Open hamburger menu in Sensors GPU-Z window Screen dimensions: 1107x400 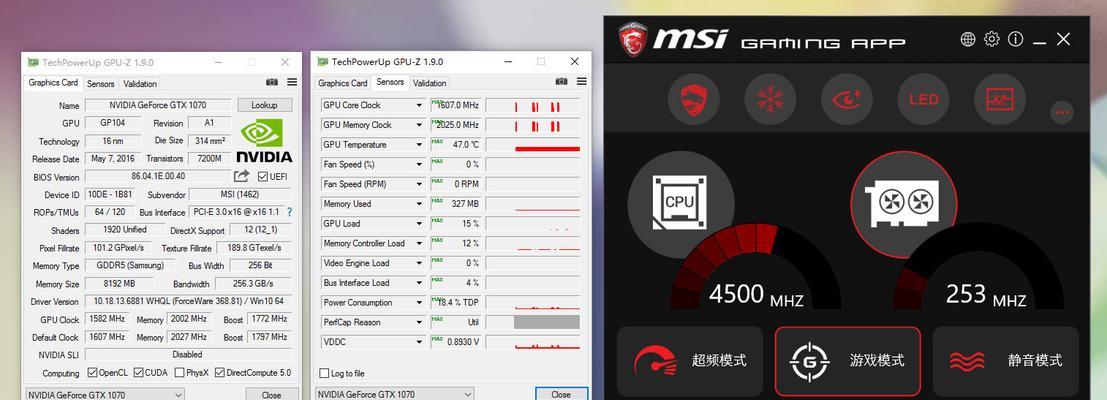click(582, 82)
